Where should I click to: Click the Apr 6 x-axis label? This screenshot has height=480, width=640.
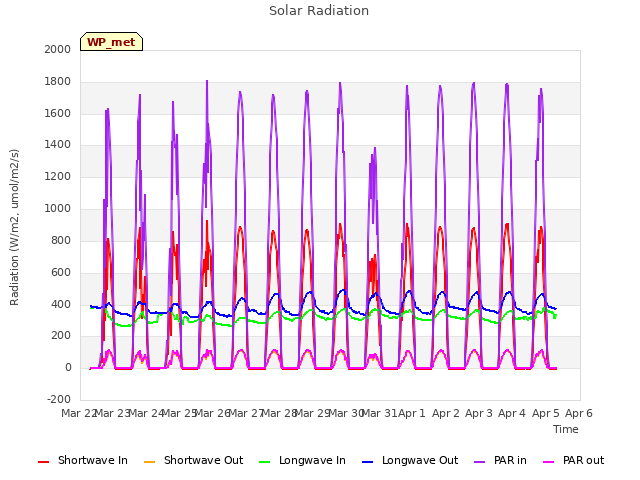579,413
